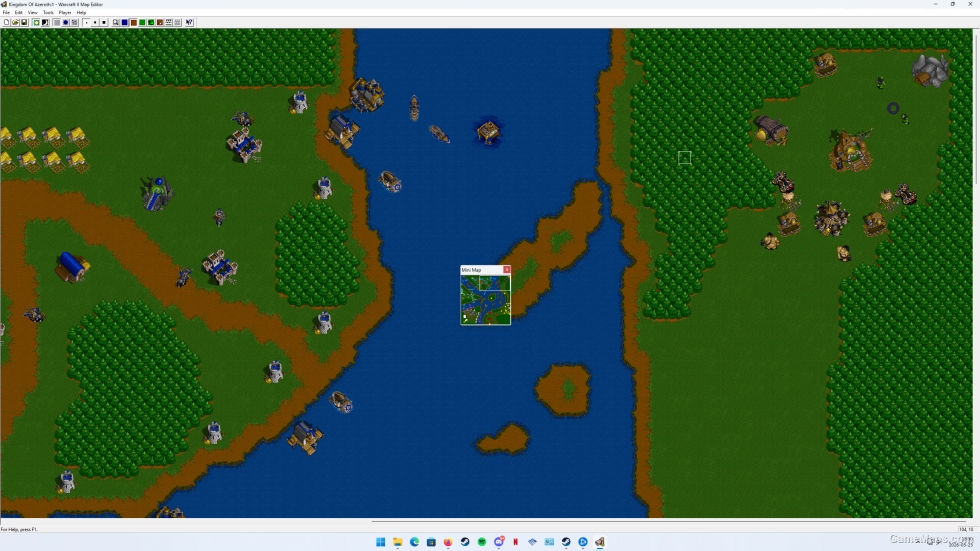Save the map using the floppy disk icon

[24, 22]
